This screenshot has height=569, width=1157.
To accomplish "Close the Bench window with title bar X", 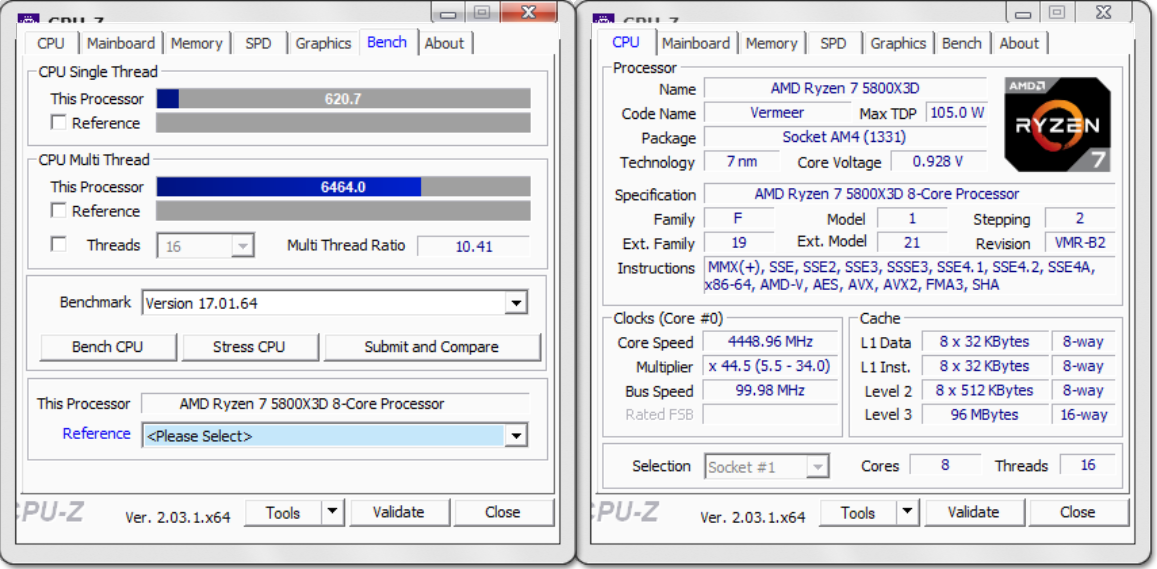I will 528,12.
